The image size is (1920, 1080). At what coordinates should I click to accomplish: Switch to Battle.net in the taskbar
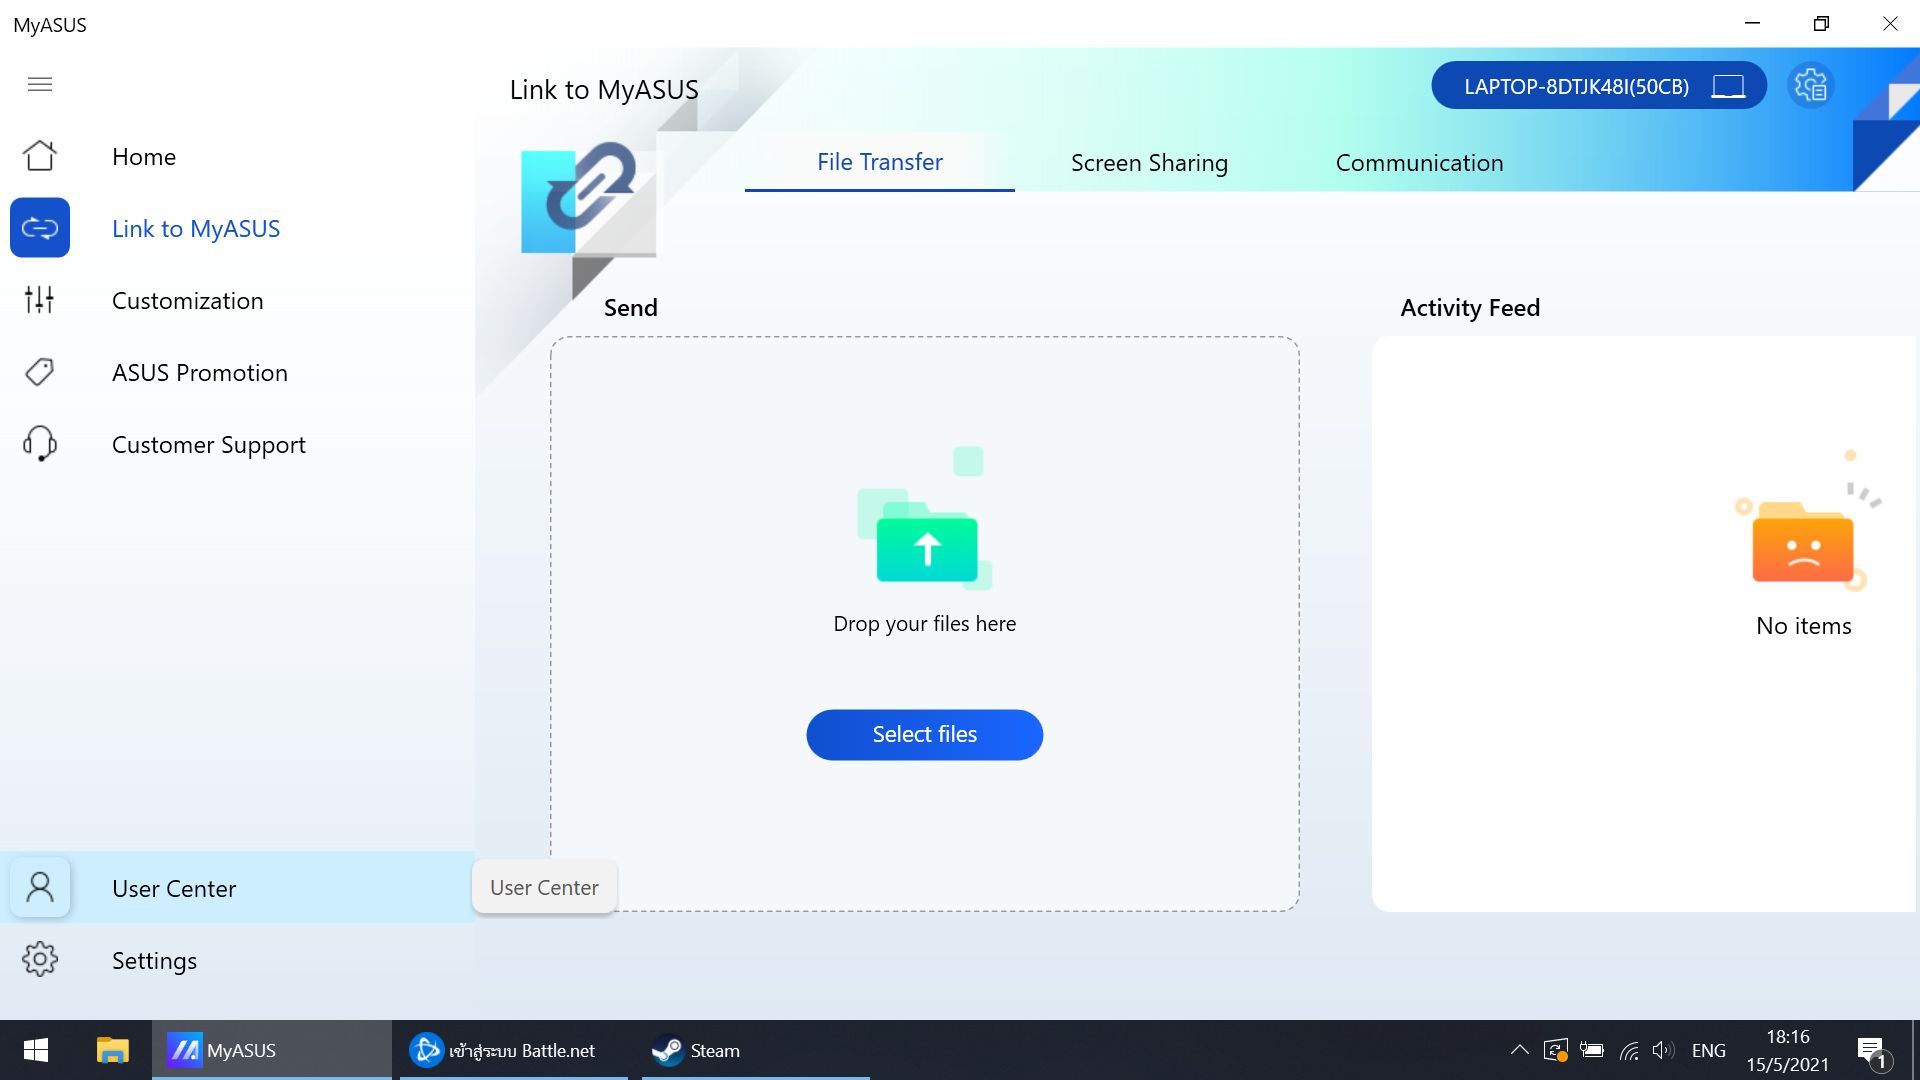(x=513, y=1050)
